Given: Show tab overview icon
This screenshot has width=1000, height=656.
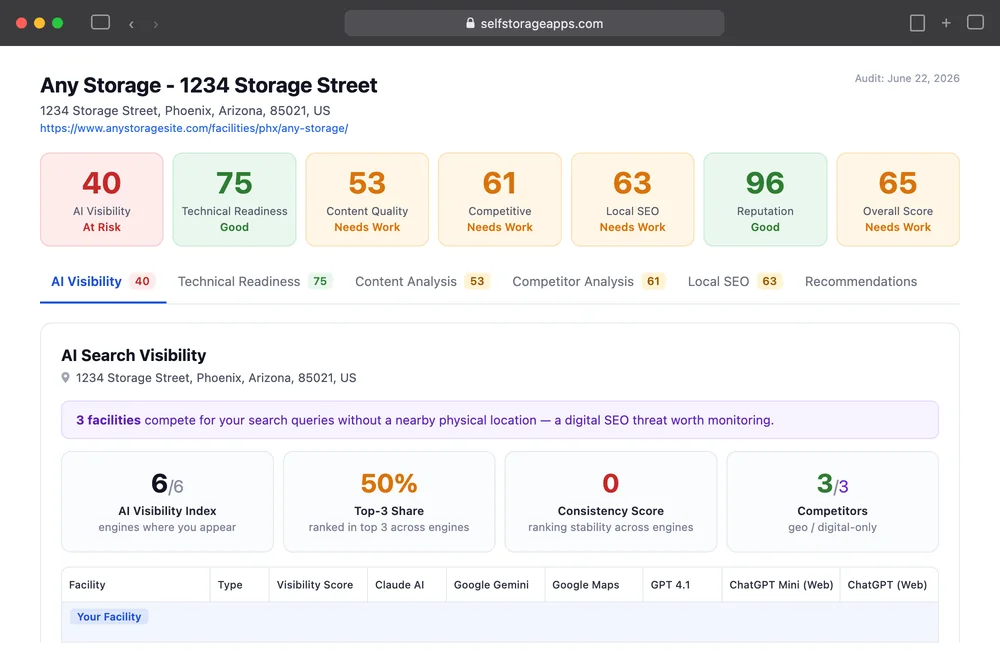Looking at the screenshot, I should point(975,23).
